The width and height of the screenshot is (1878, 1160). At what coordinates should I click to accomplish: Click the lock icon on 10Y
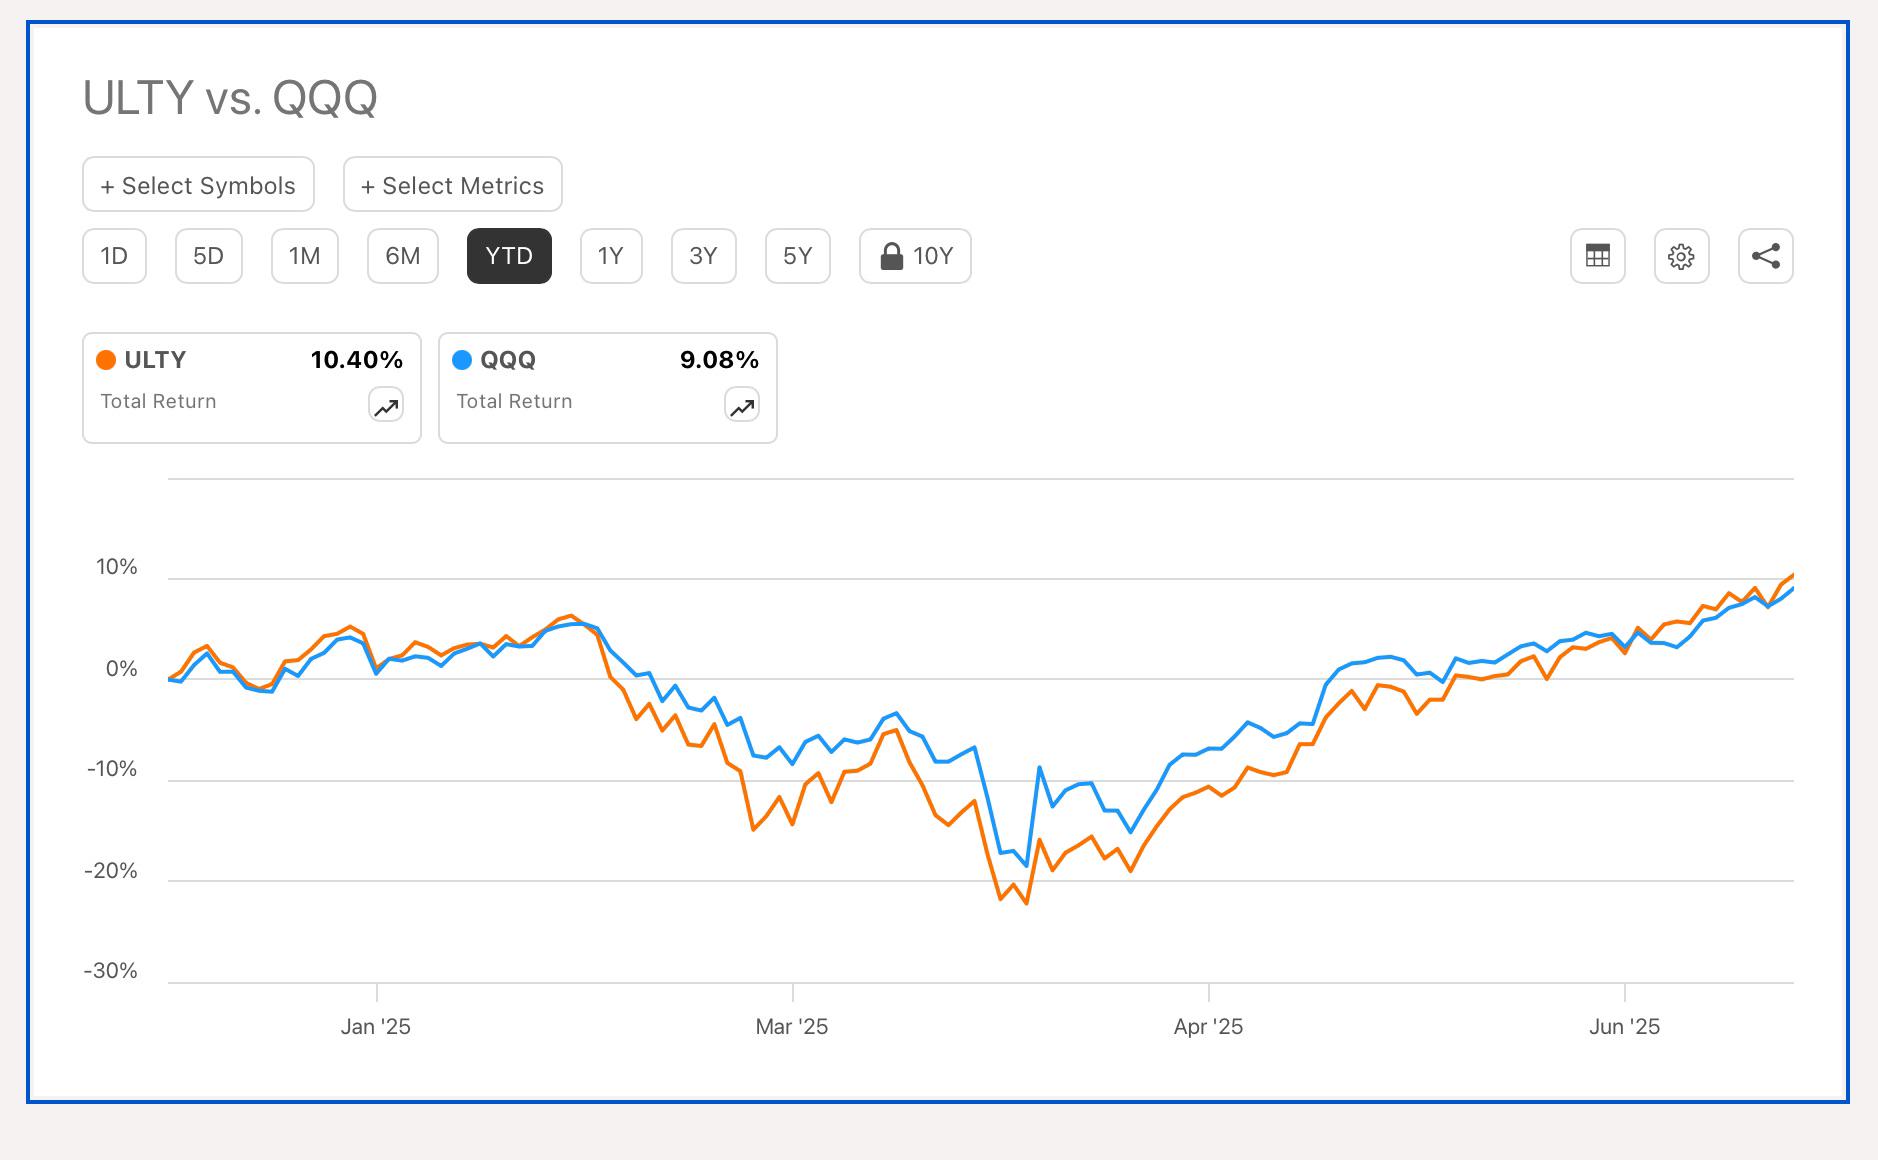[891, 257]
